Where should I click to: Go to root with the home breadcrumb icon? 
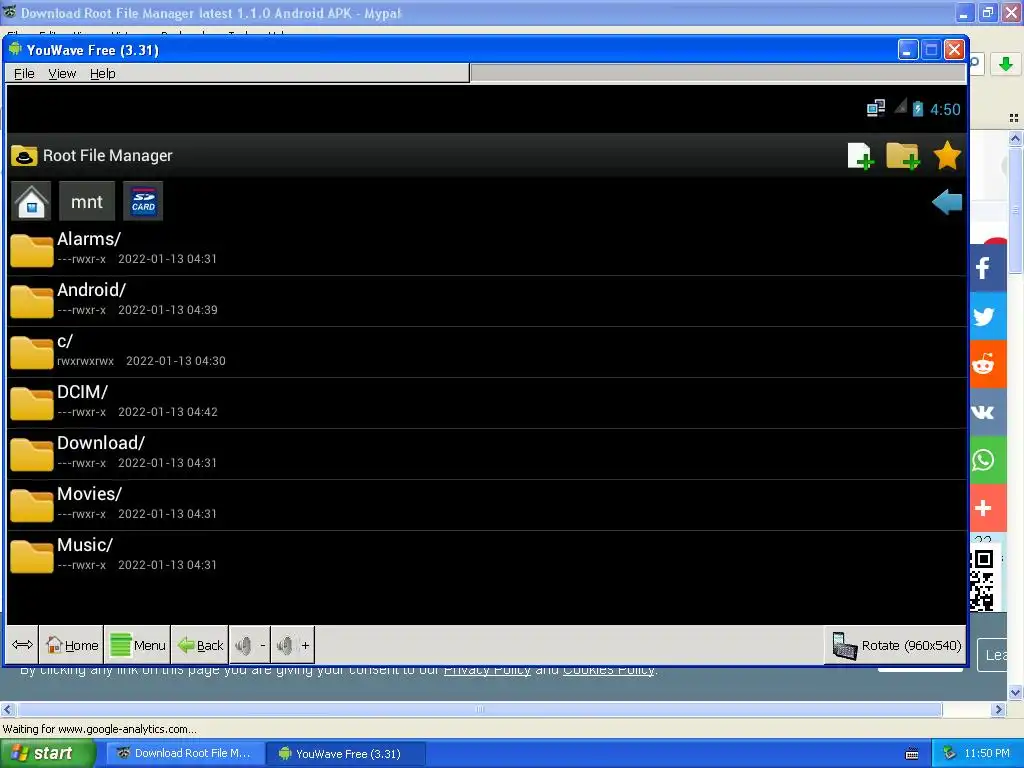tap(31, 201)
